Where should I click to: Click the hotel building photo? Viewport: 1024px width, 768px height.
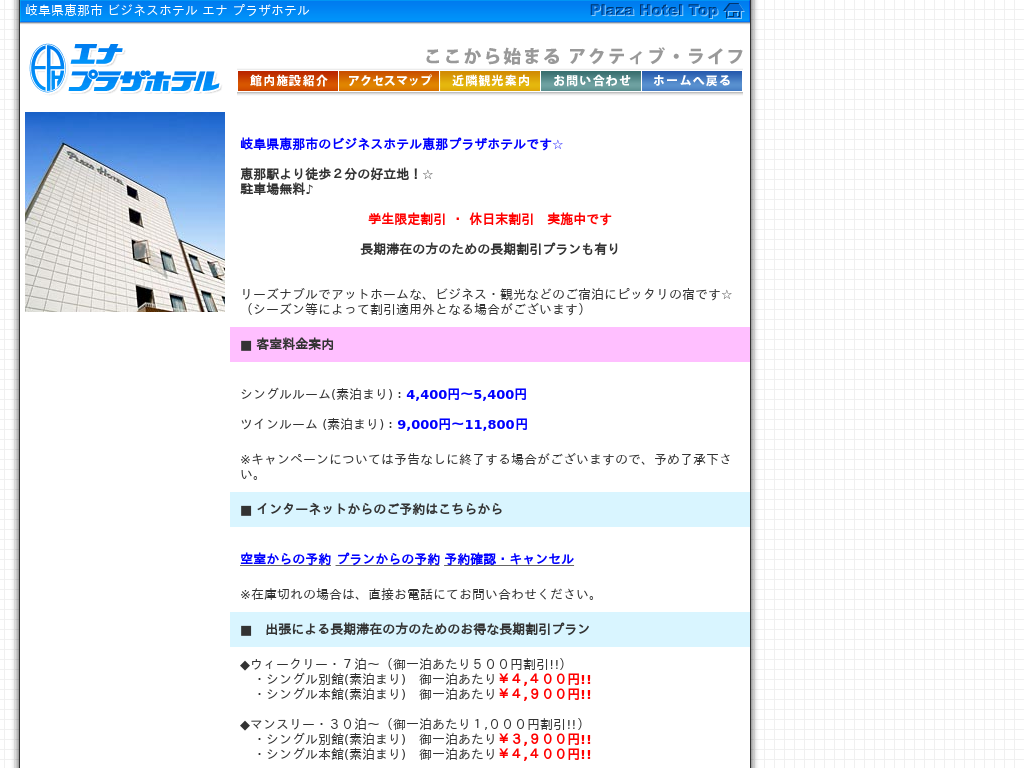point(125,212)
